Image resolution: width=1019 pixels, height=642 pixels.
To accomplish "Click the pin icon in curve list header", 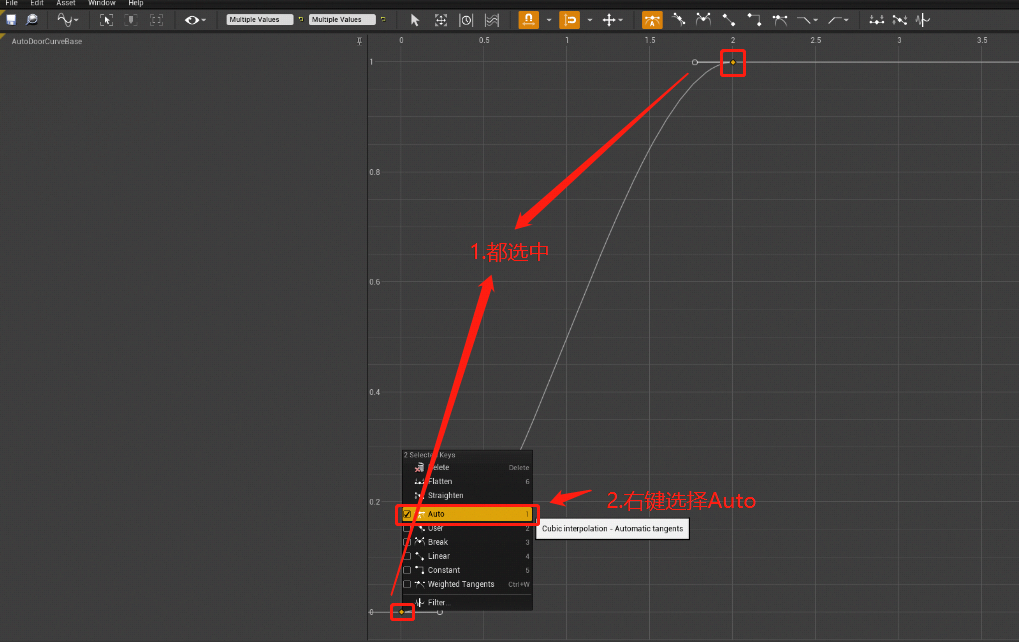I will point(359,41).
